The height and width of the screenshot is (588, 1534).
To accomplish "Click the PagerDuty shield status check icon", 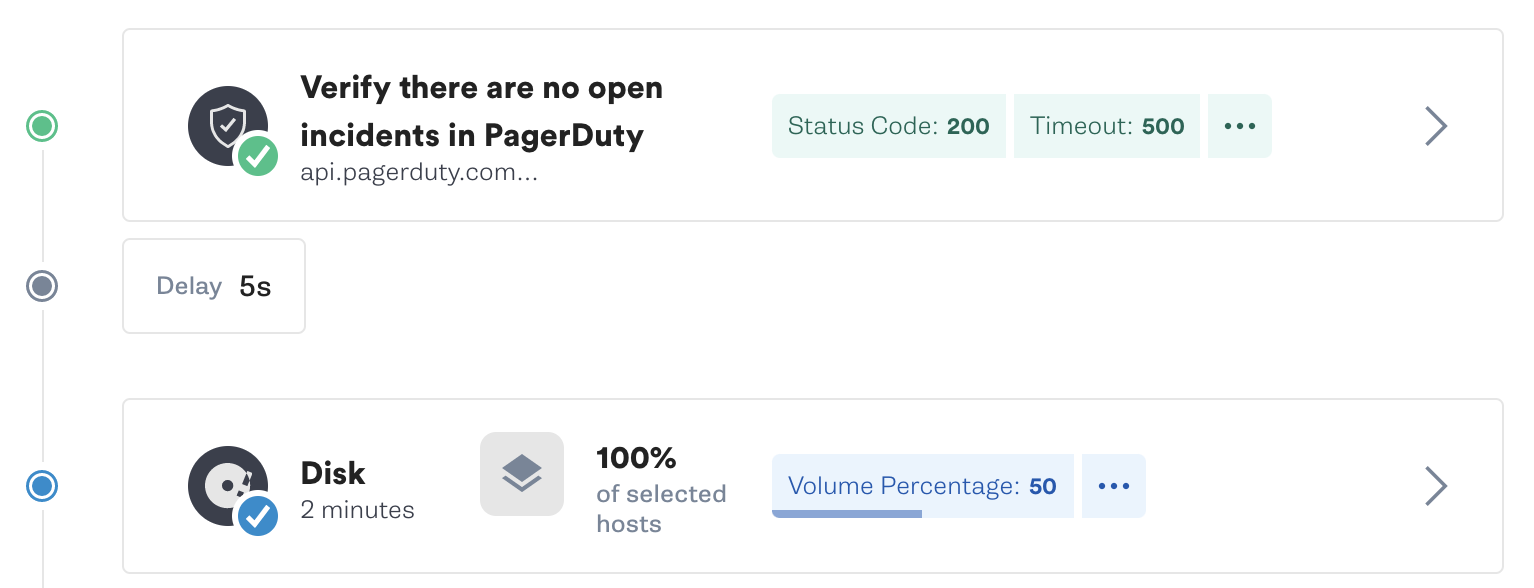I will [x=228, y=126].
